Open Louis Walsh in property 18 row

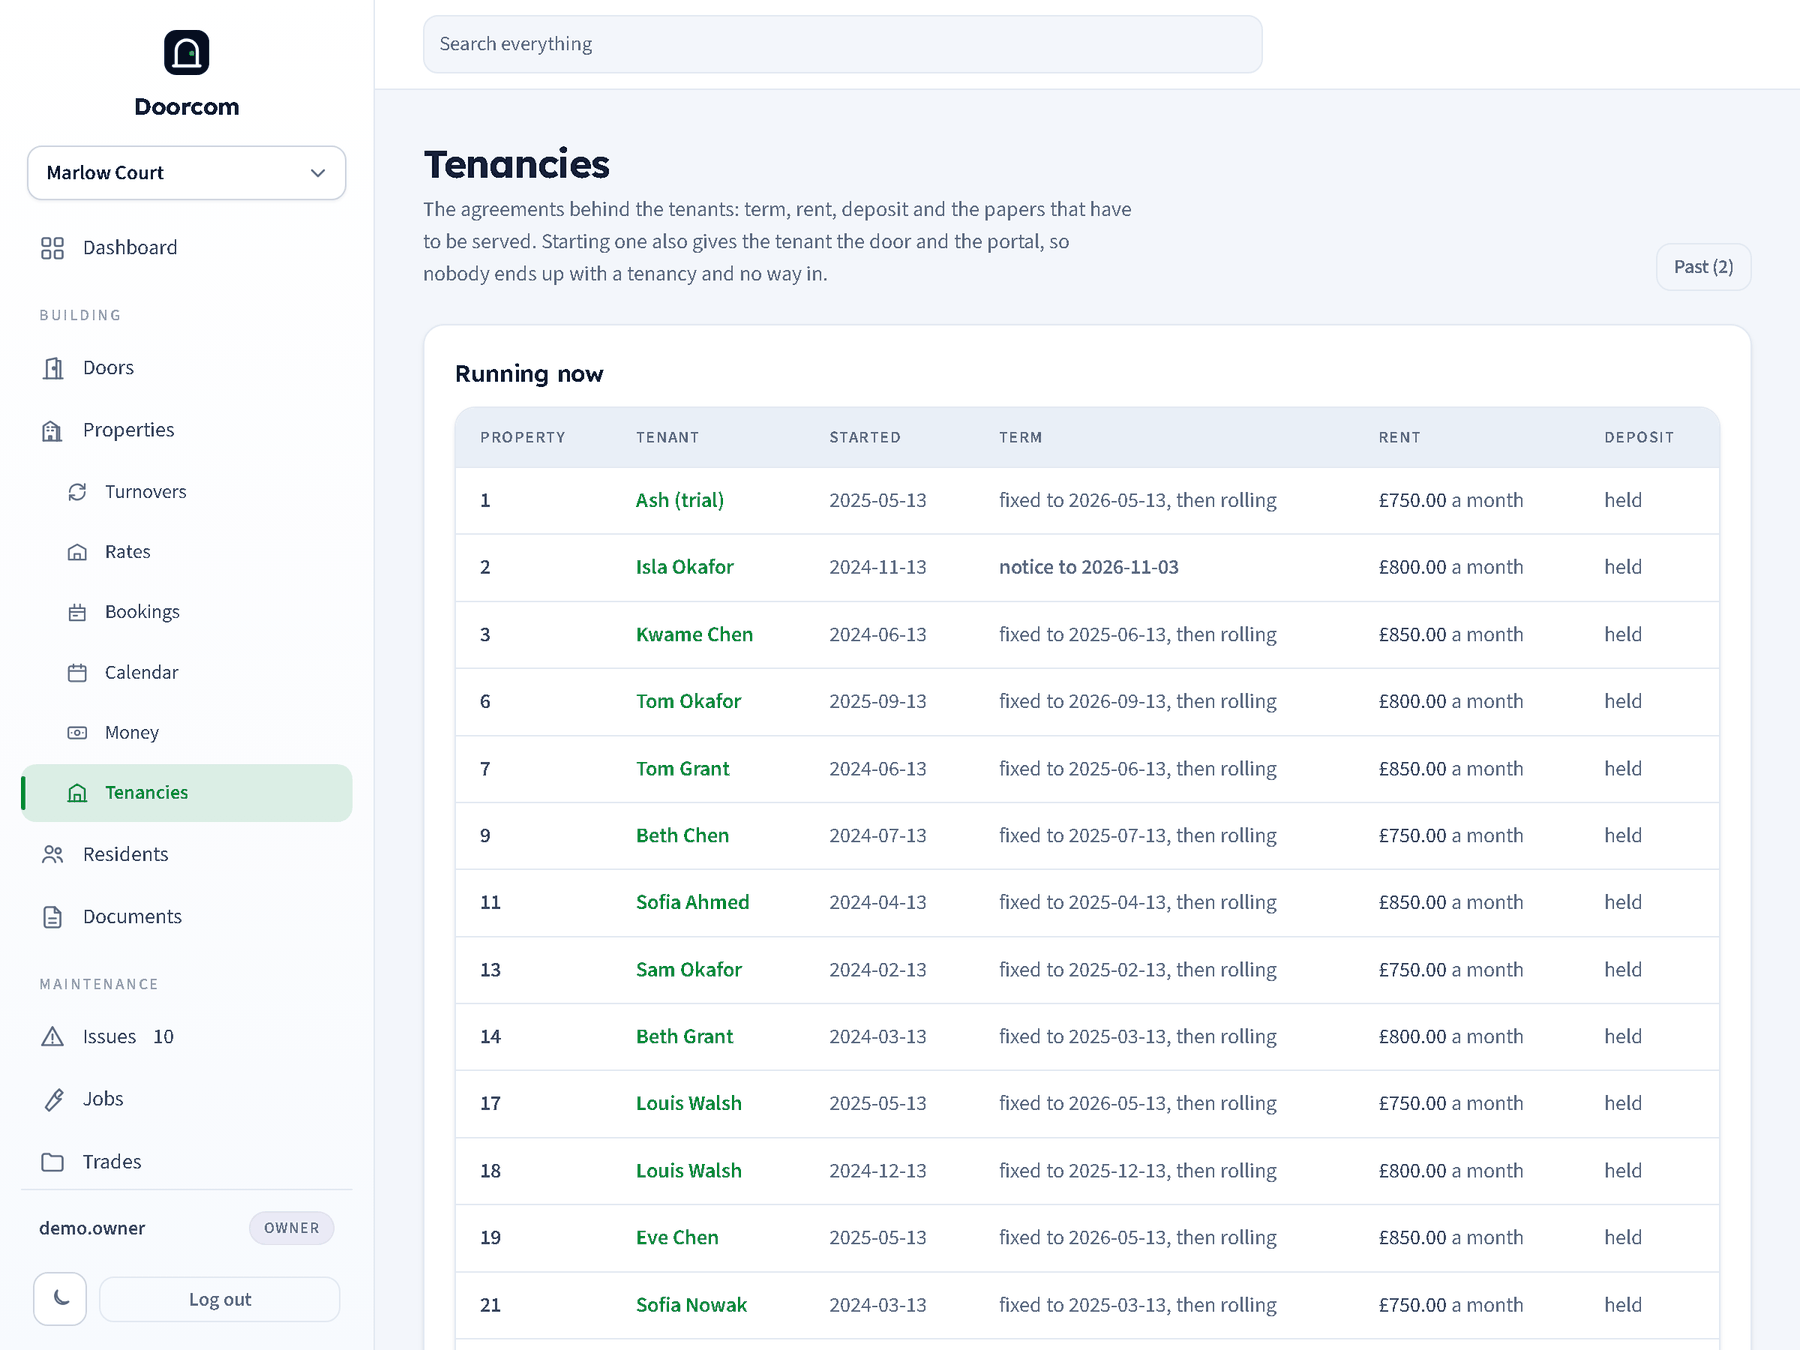(689, 1170)
